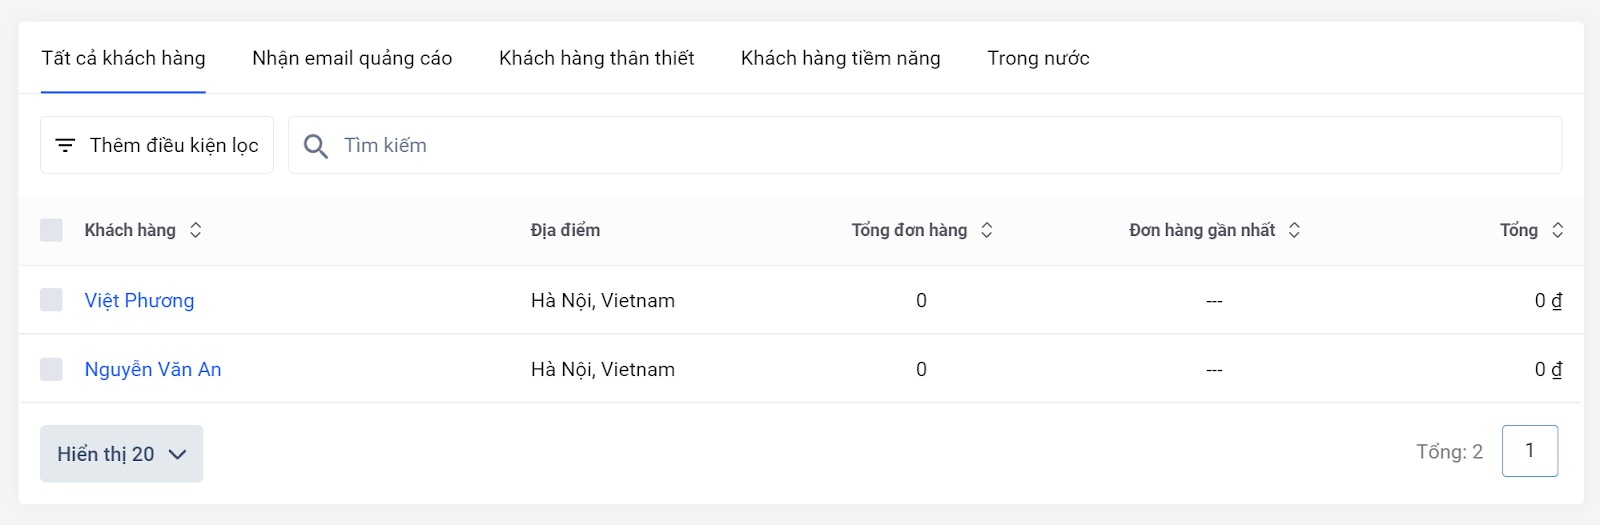Switch to Khách hàng thân thiết tab
Viewport: 1600px width, 525px height.
pos(597,58)
